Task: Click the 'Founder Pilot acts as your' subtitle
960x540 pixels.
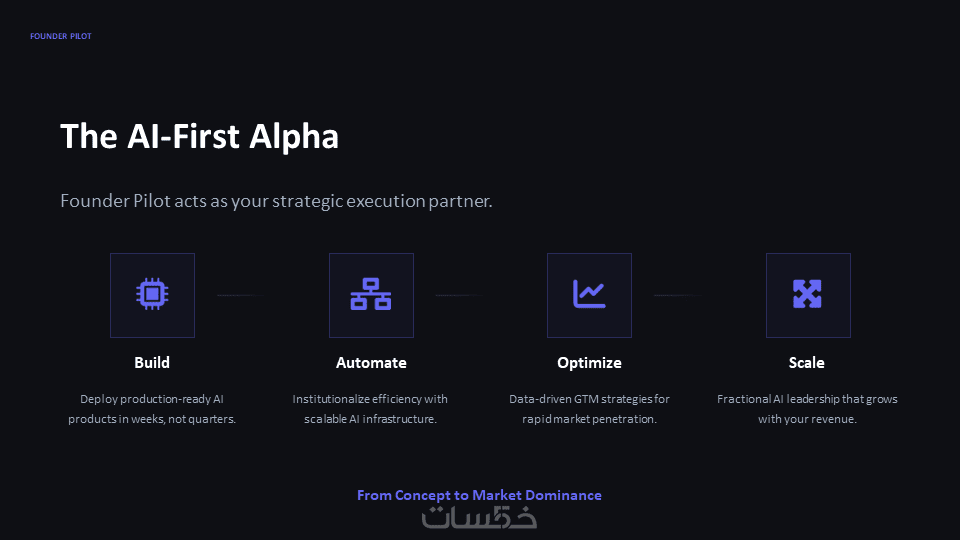Action: 276,201
